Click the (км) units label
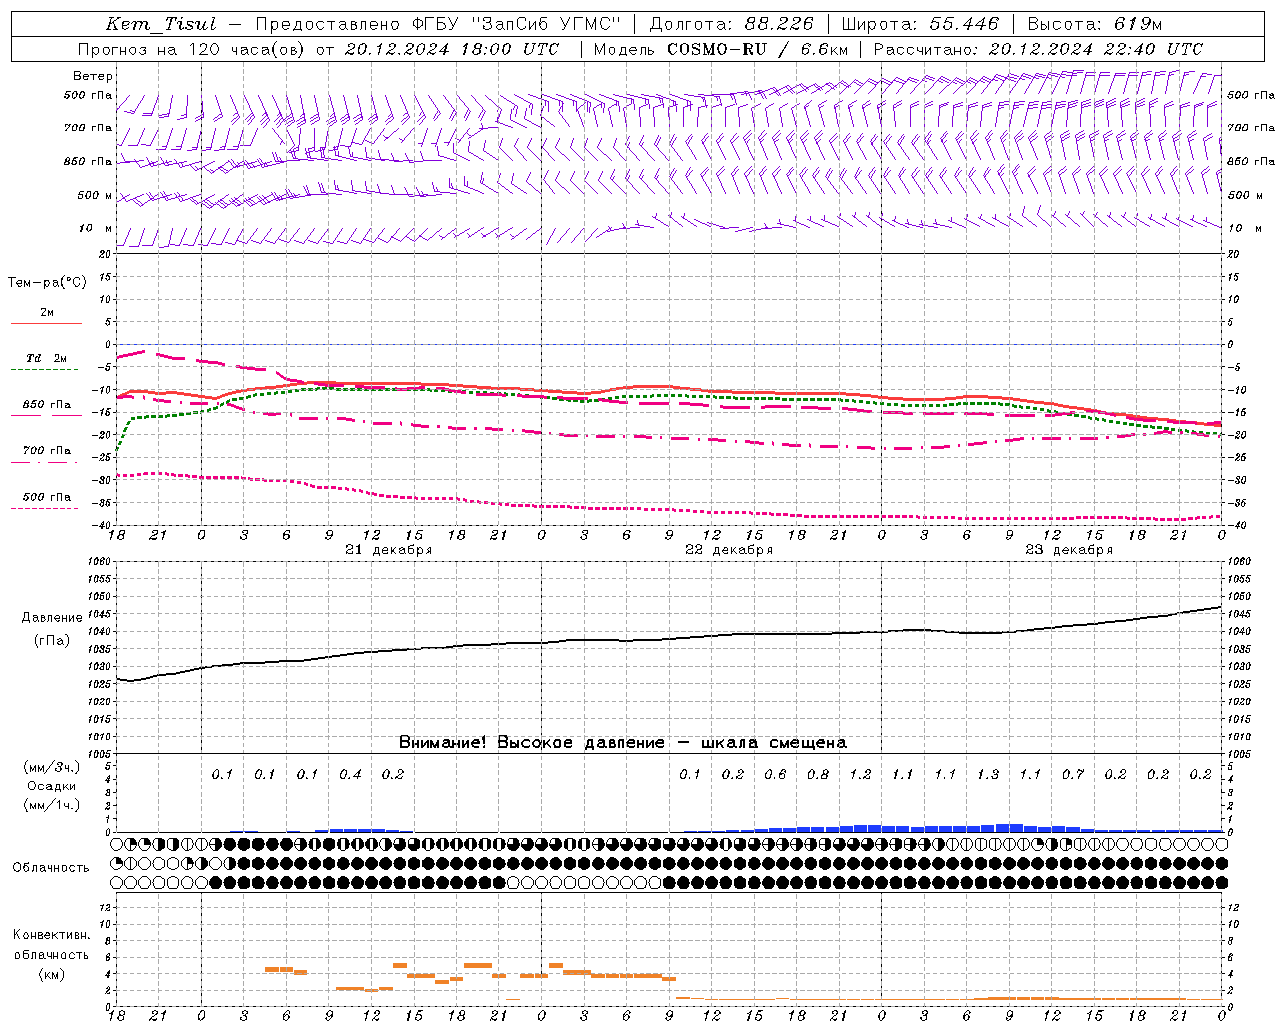Screen dimensions: 1280x1024 [x=51, y=973]
